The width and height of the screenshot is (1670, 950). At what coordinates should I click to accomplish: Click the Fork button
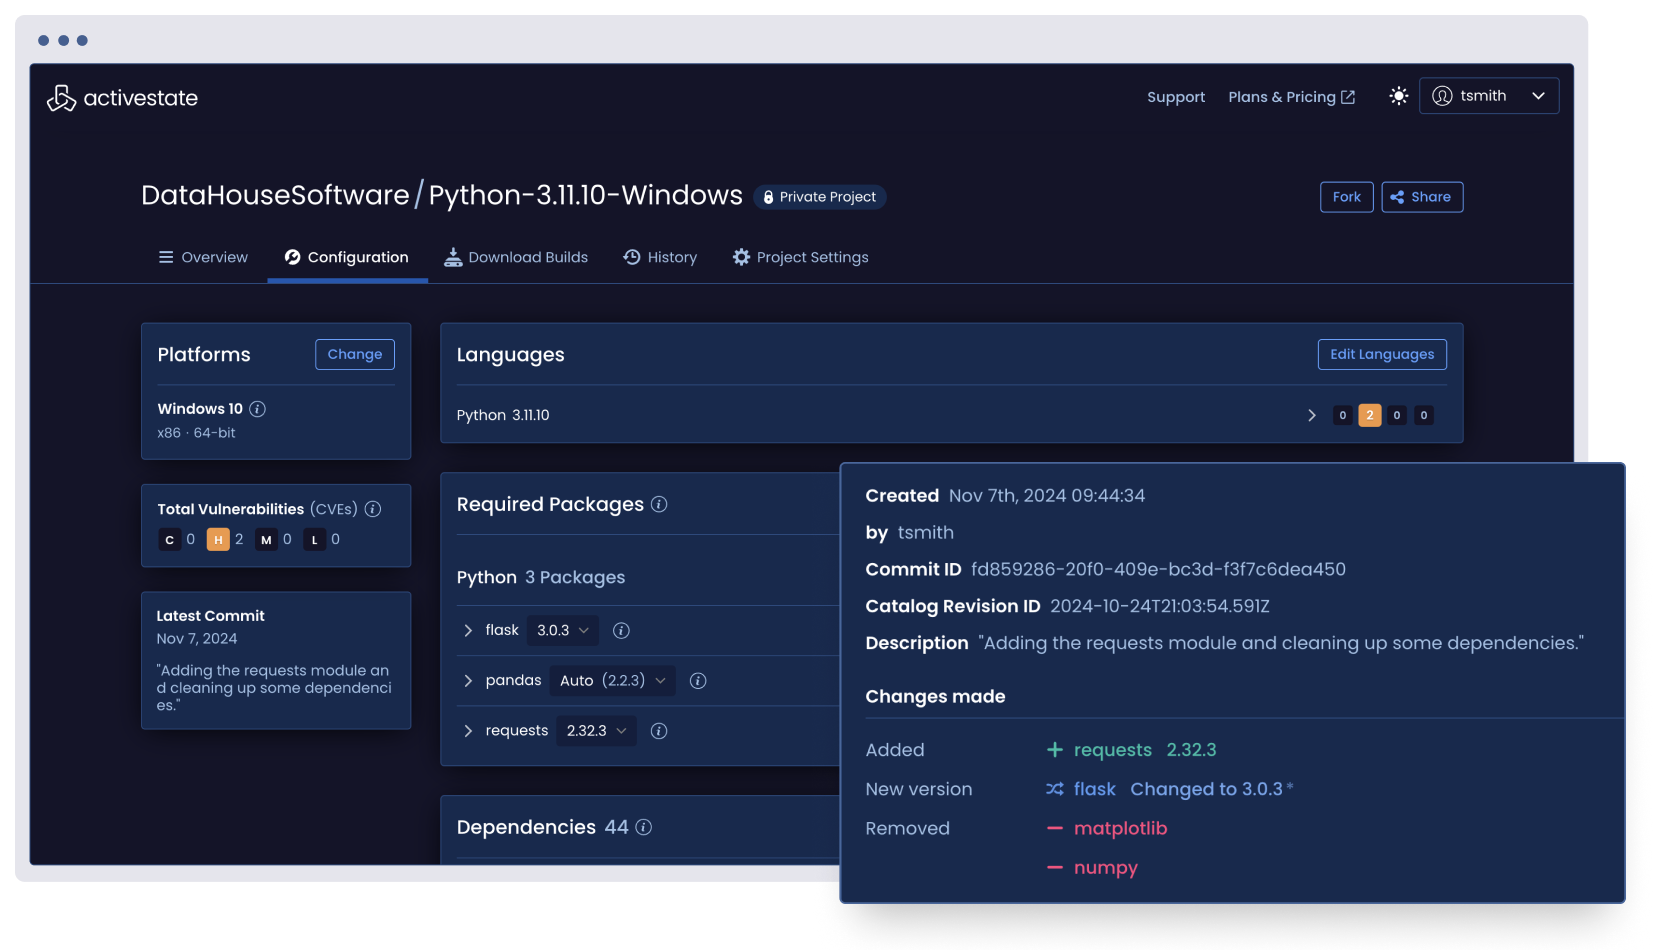coord(1346,197)
